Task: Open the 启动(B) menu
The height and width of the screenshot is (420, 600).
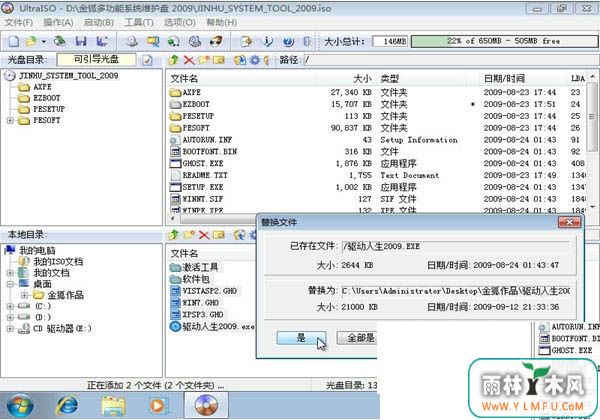Action: click(99, 22)
